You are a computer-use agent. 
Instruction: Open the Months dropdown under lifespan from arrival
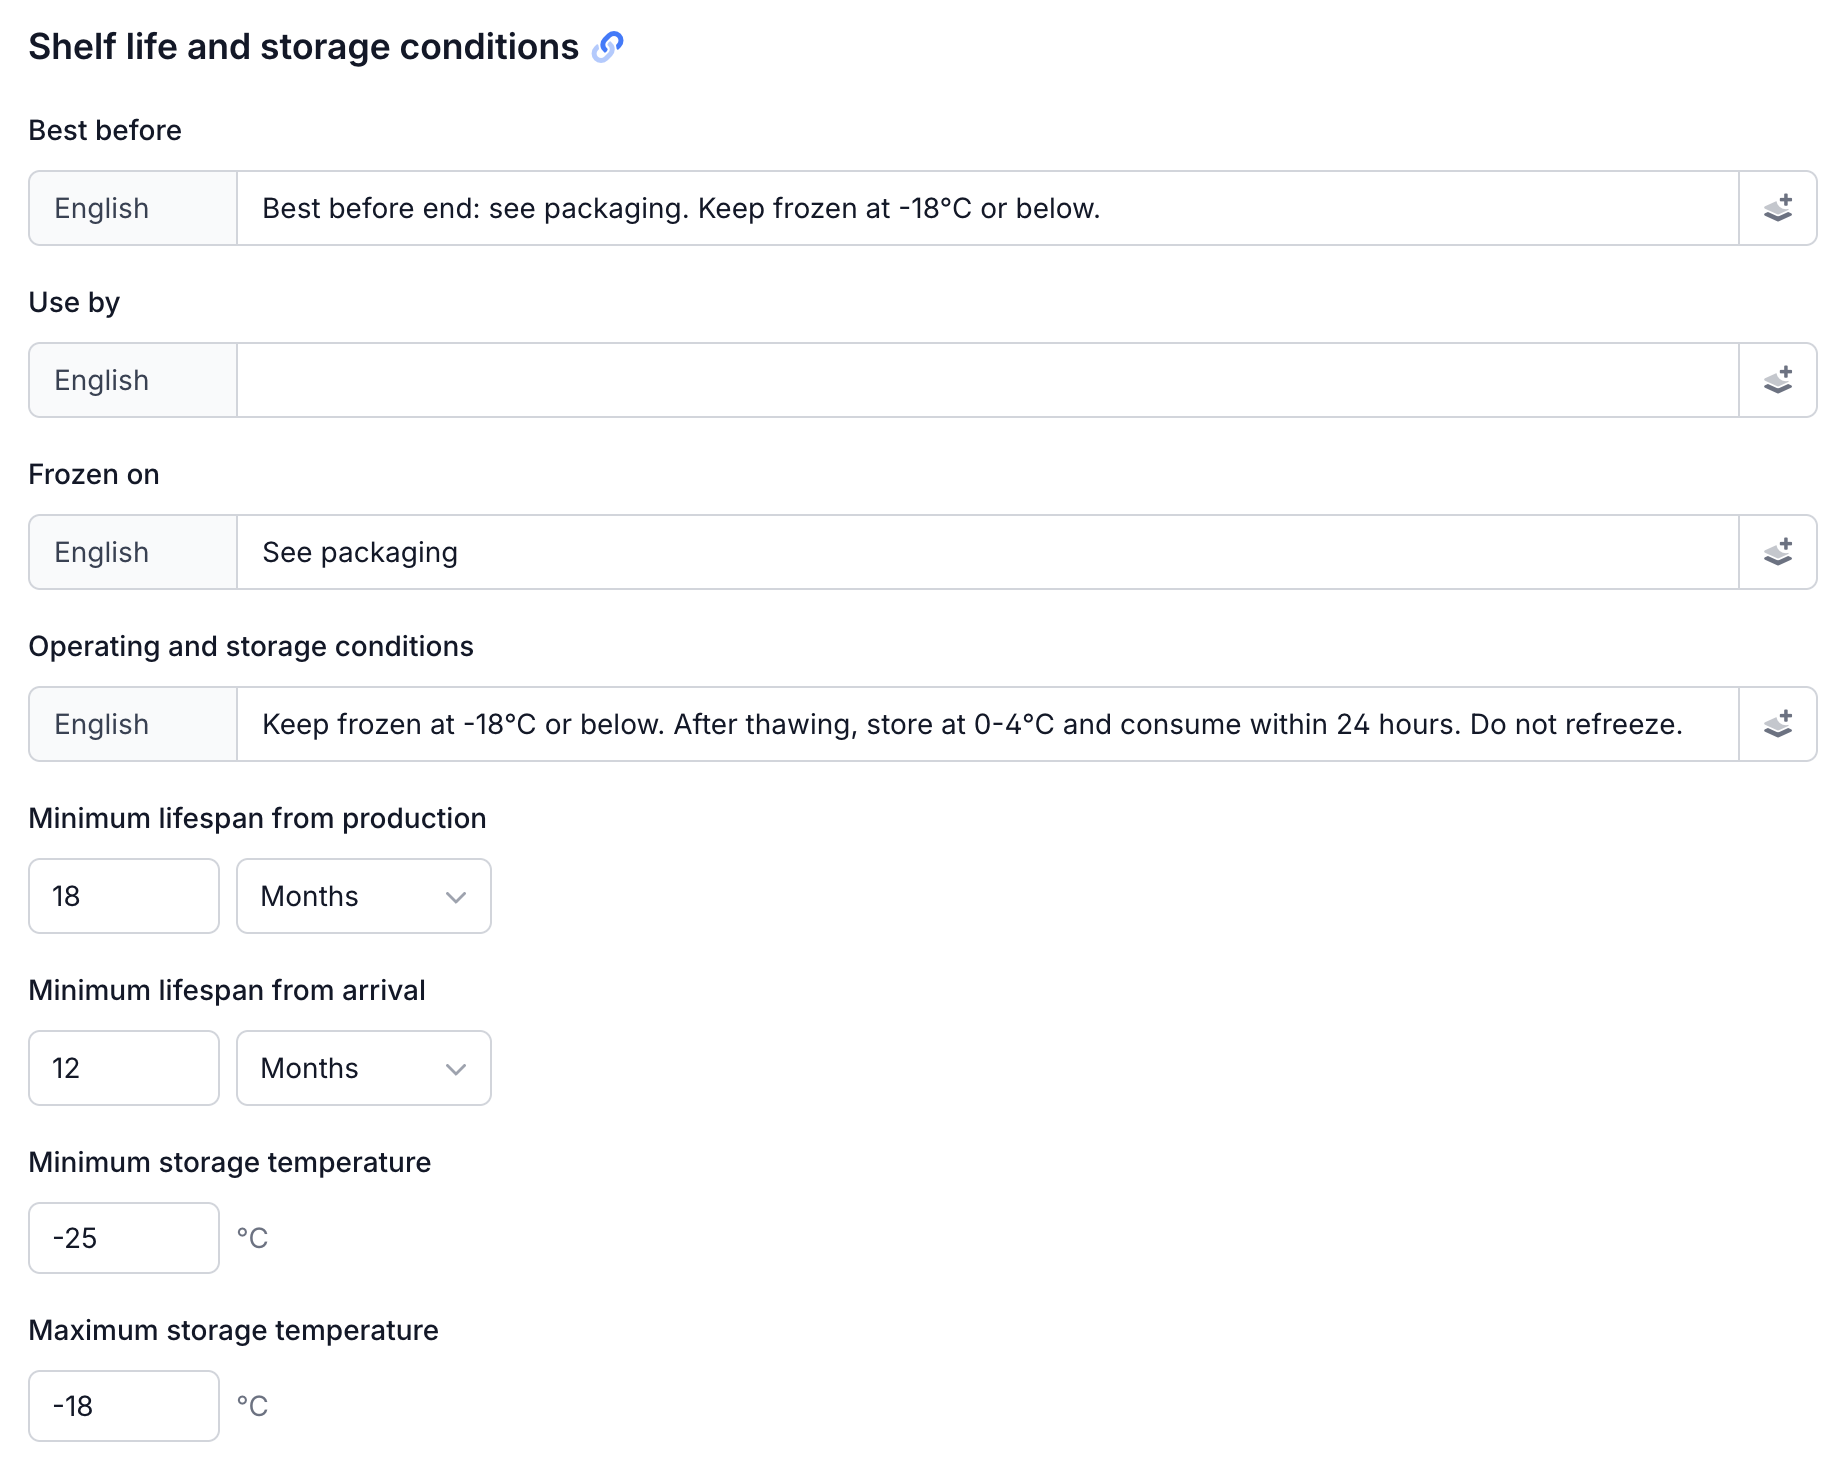tap(363, 1068)
